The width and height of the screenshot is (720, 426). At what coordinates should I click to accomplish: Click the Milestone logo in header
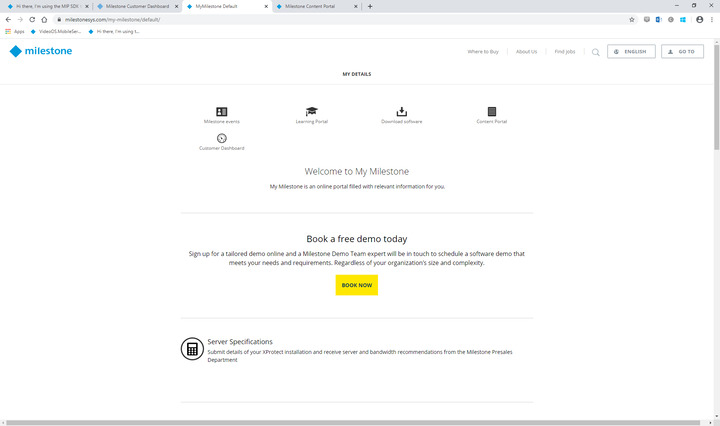[40, 51]
